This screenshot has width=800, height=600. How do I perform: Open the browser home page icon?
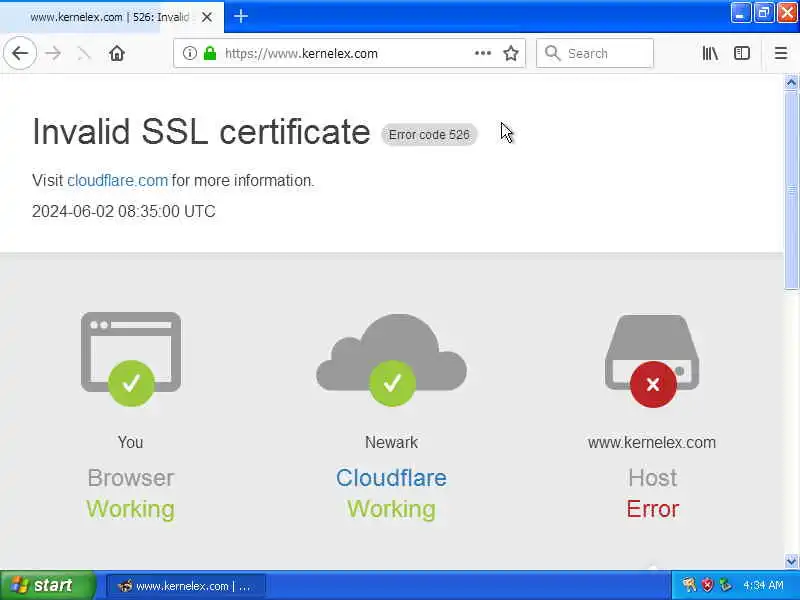point(117,53)
